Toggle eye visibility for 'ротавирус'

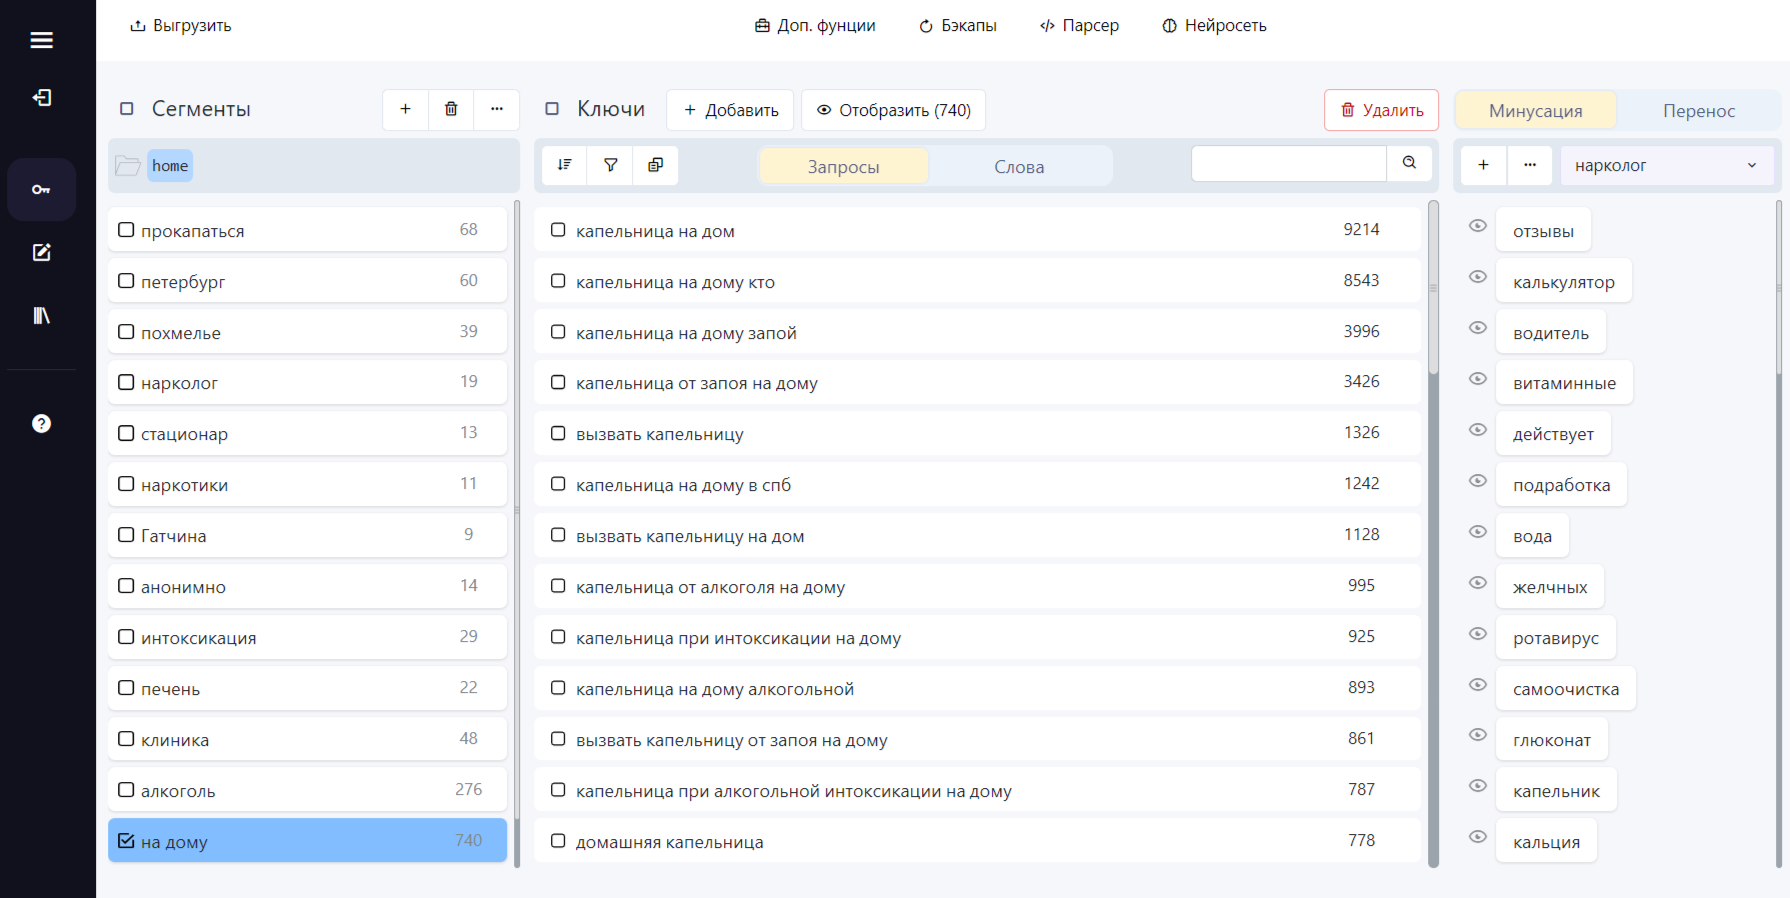[1478, 634]
